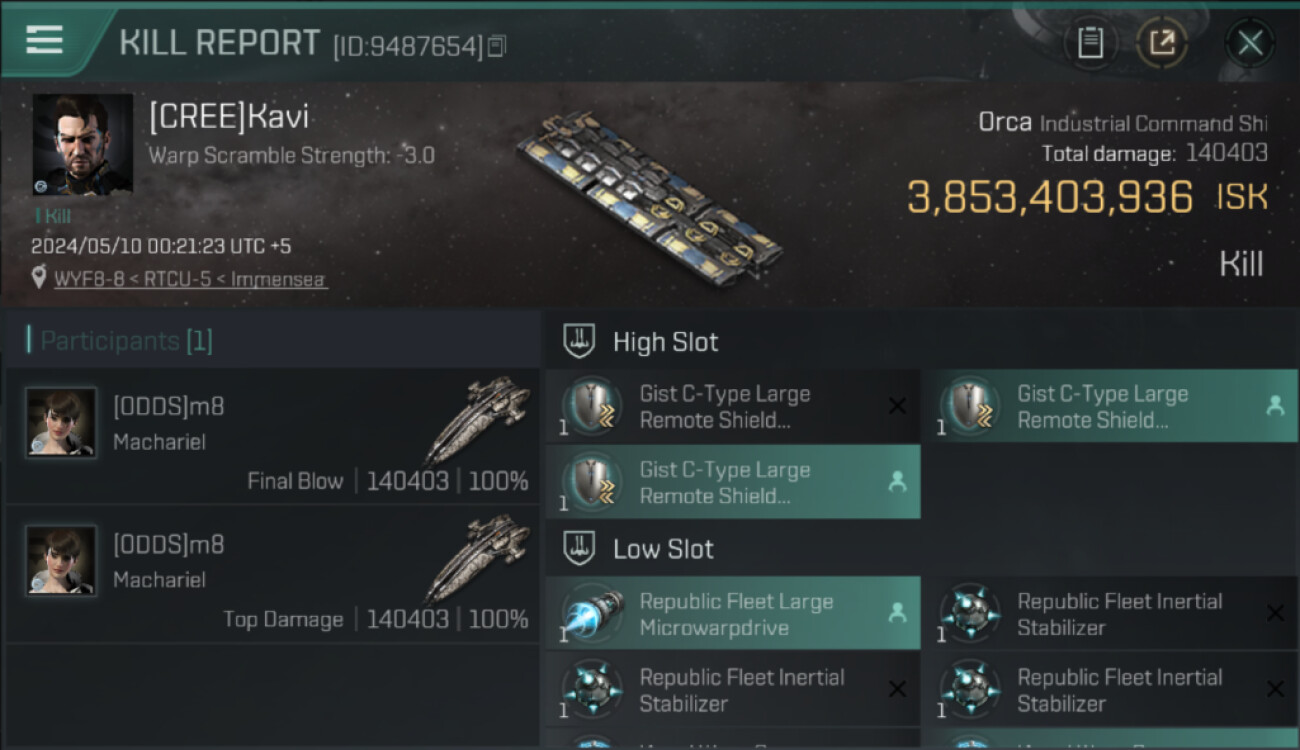Click the High Slot section header
This screenshot has width=1300, height=750.
[x=665, y=342]
